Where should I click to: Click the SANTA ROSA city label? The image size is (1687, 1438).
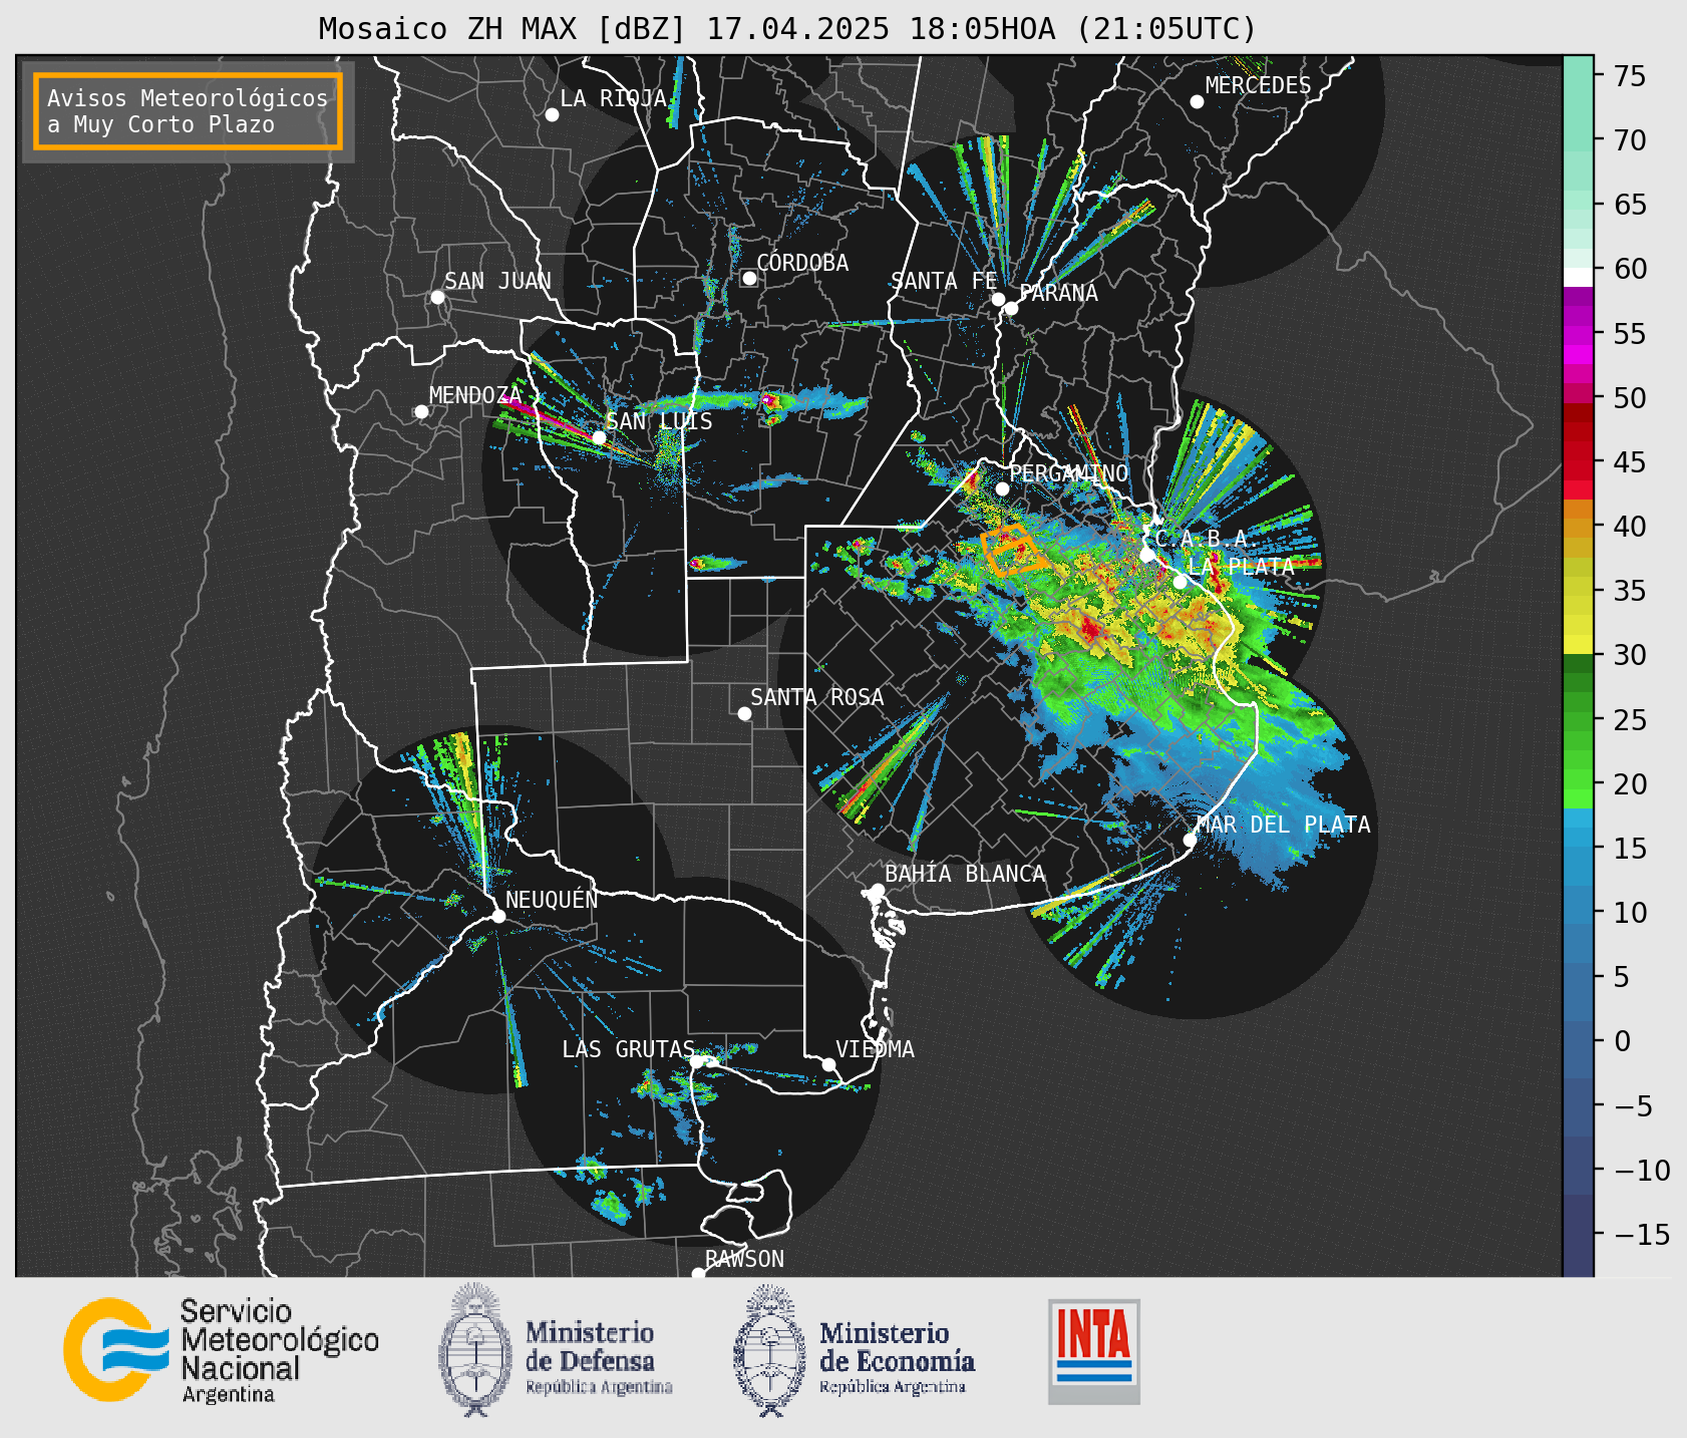(817, 697)
